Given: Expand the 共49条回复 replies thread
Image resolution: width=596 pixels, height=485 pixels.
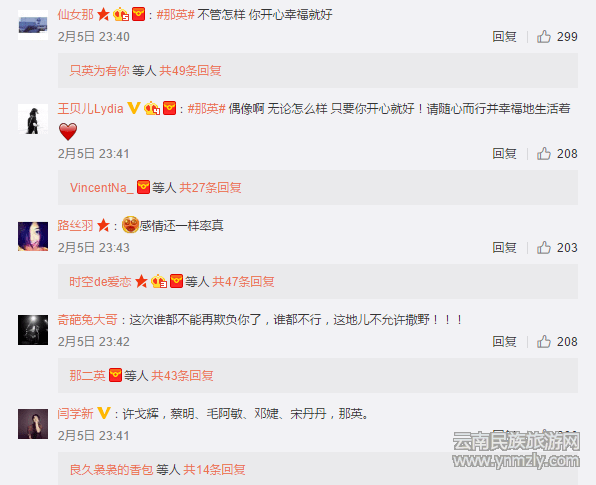Looking at the screenshot, I should 190,71.
